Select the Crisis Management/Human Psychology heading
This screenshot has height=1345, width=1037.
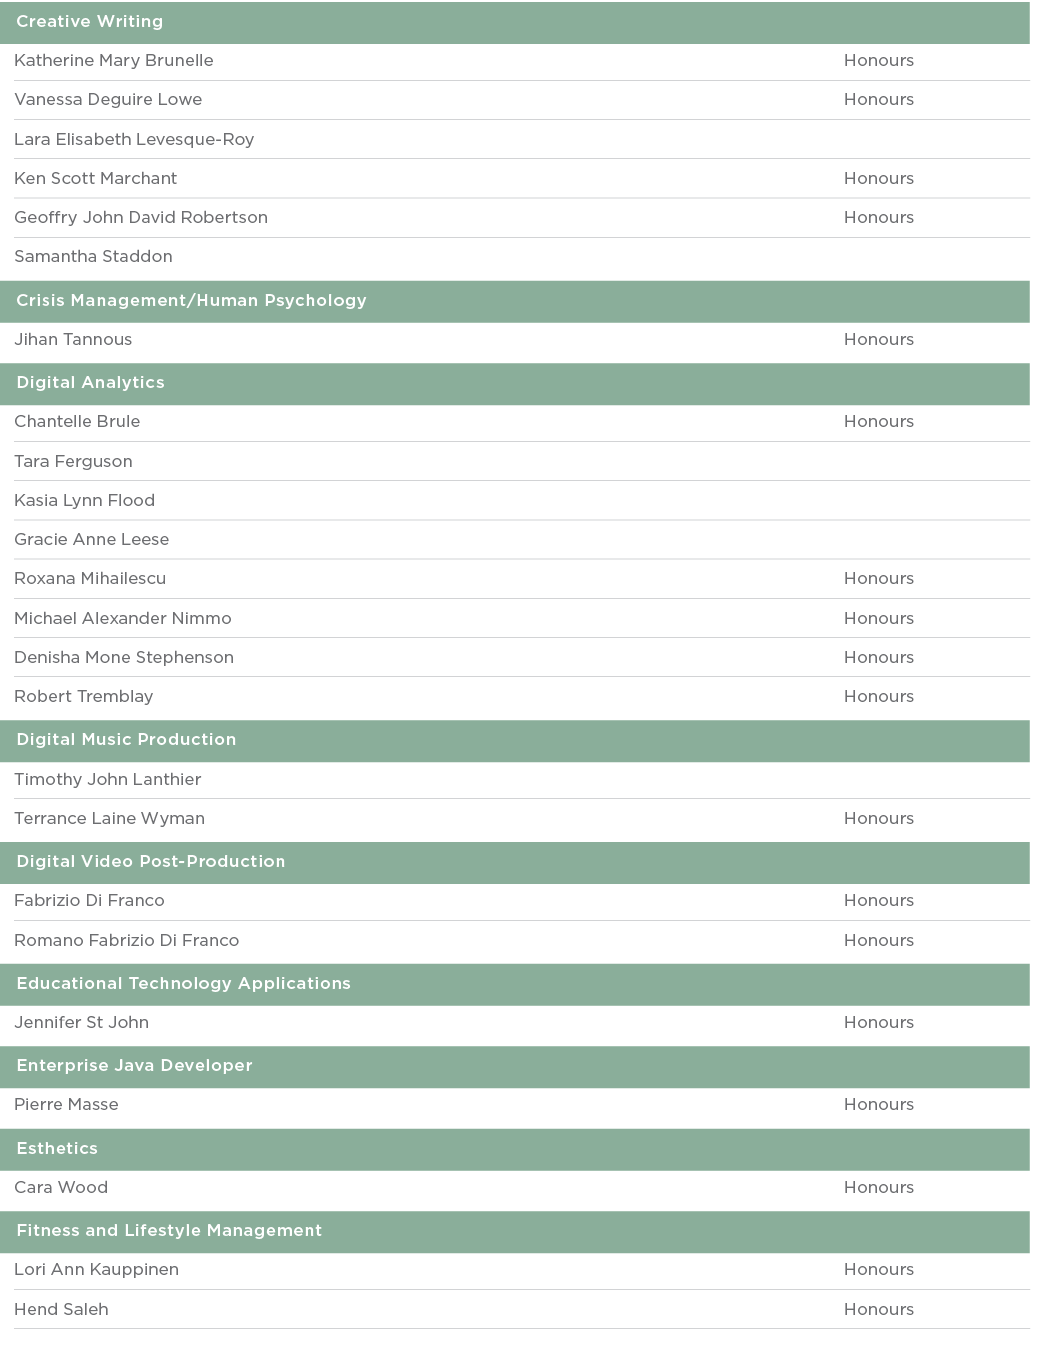point(191,301)
